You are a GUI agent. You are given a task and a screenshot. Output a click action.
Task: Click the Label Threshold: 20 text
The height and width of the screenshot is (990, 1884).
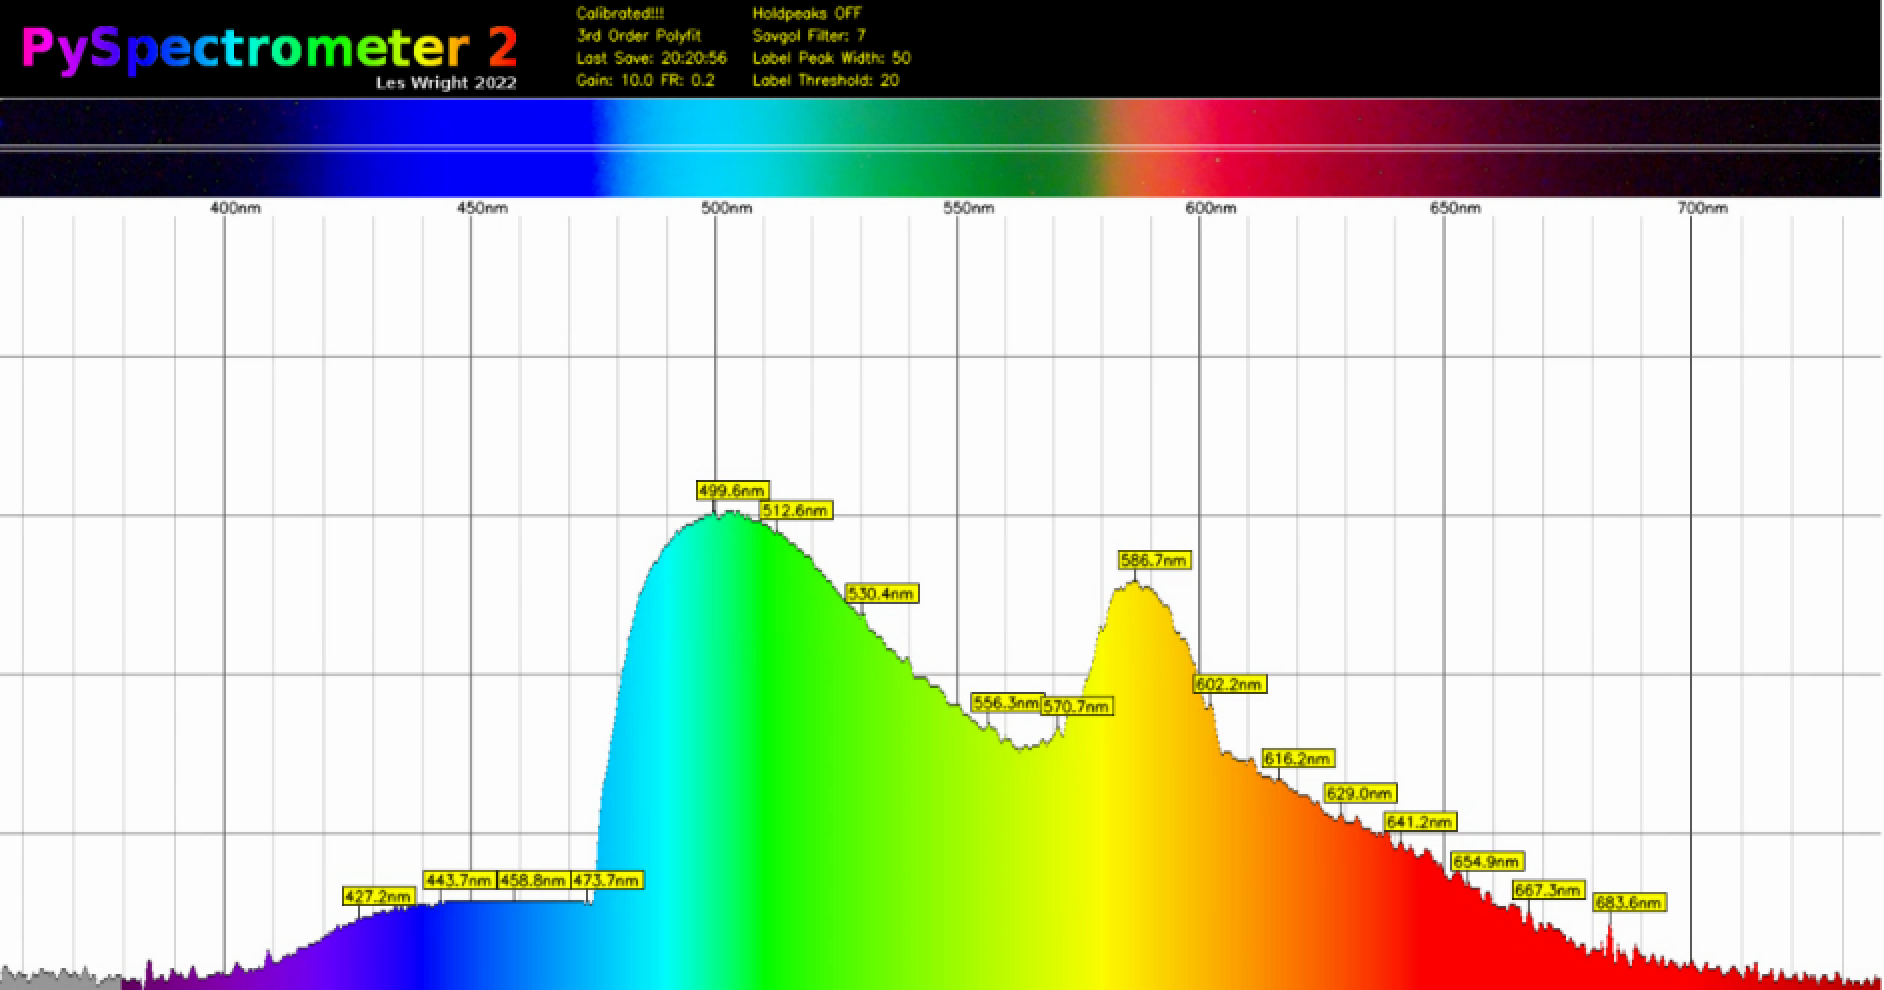[826, 80]
